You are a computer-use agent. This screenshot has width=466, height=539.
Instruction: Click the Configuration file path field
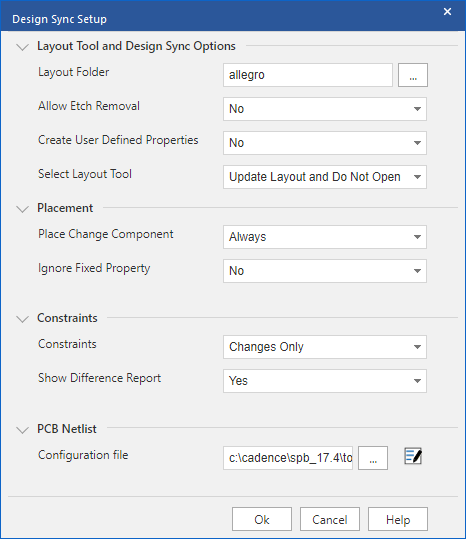(288, 458)
